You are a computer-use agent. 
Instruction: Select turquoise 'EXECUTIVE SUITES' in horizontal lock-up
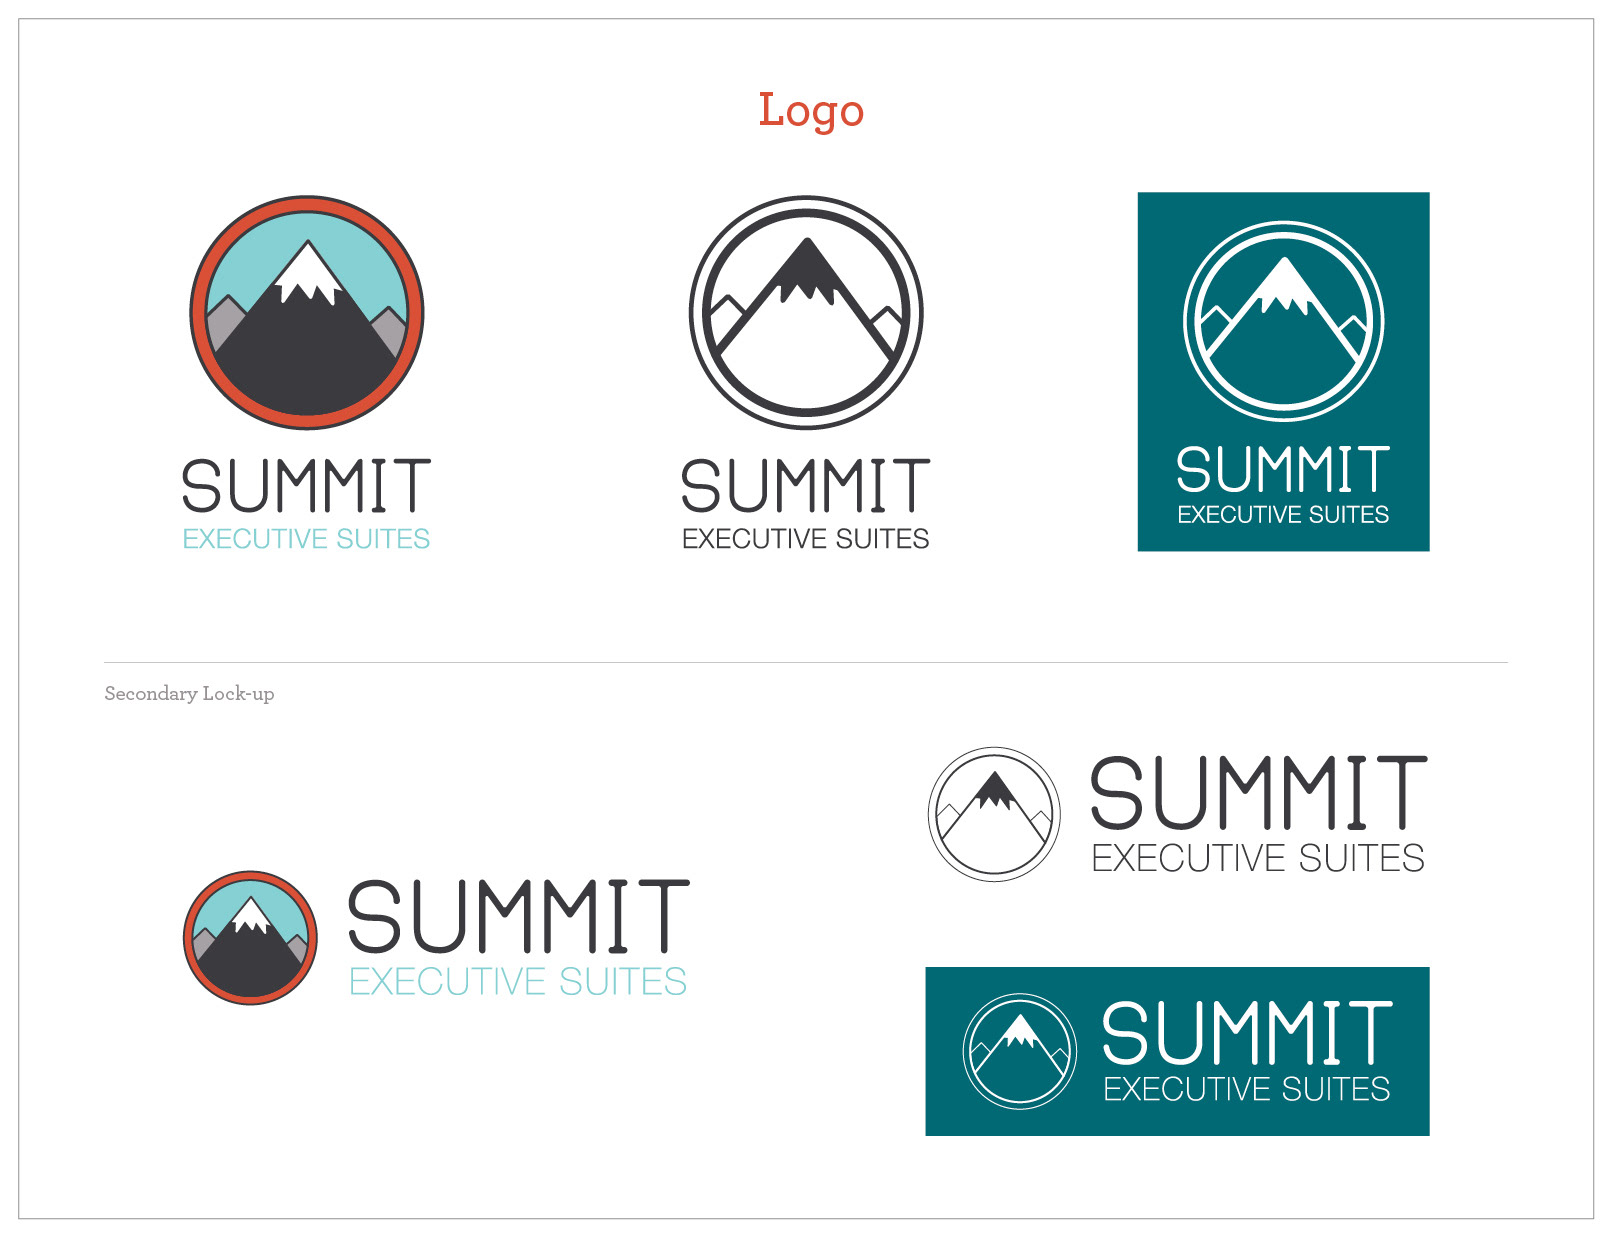(x=518, y=981)
